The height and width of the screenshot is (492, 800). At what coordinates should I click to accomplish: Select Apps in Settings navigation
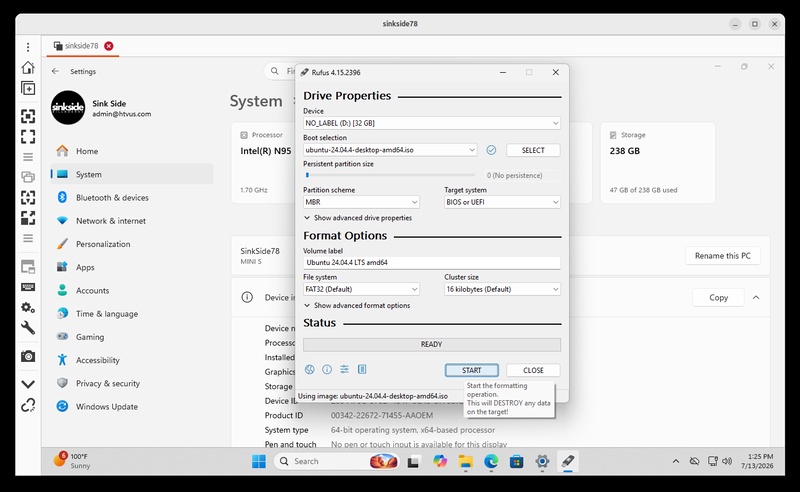(132, 267)
